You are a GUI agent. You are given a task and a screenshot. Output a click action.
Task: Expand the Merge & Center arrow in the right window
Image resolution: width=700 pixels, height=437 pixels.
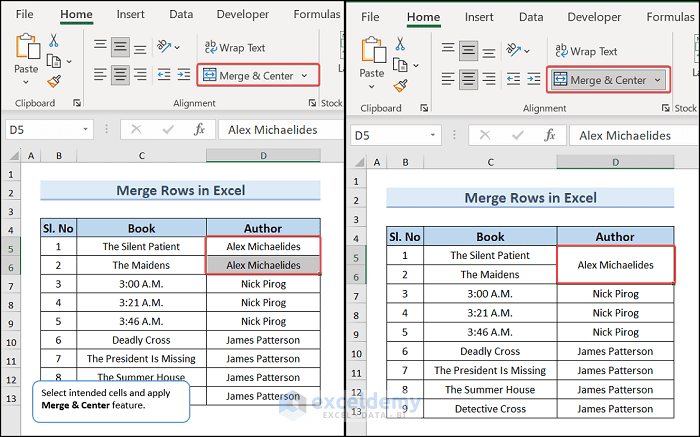(x=658, y=80)
